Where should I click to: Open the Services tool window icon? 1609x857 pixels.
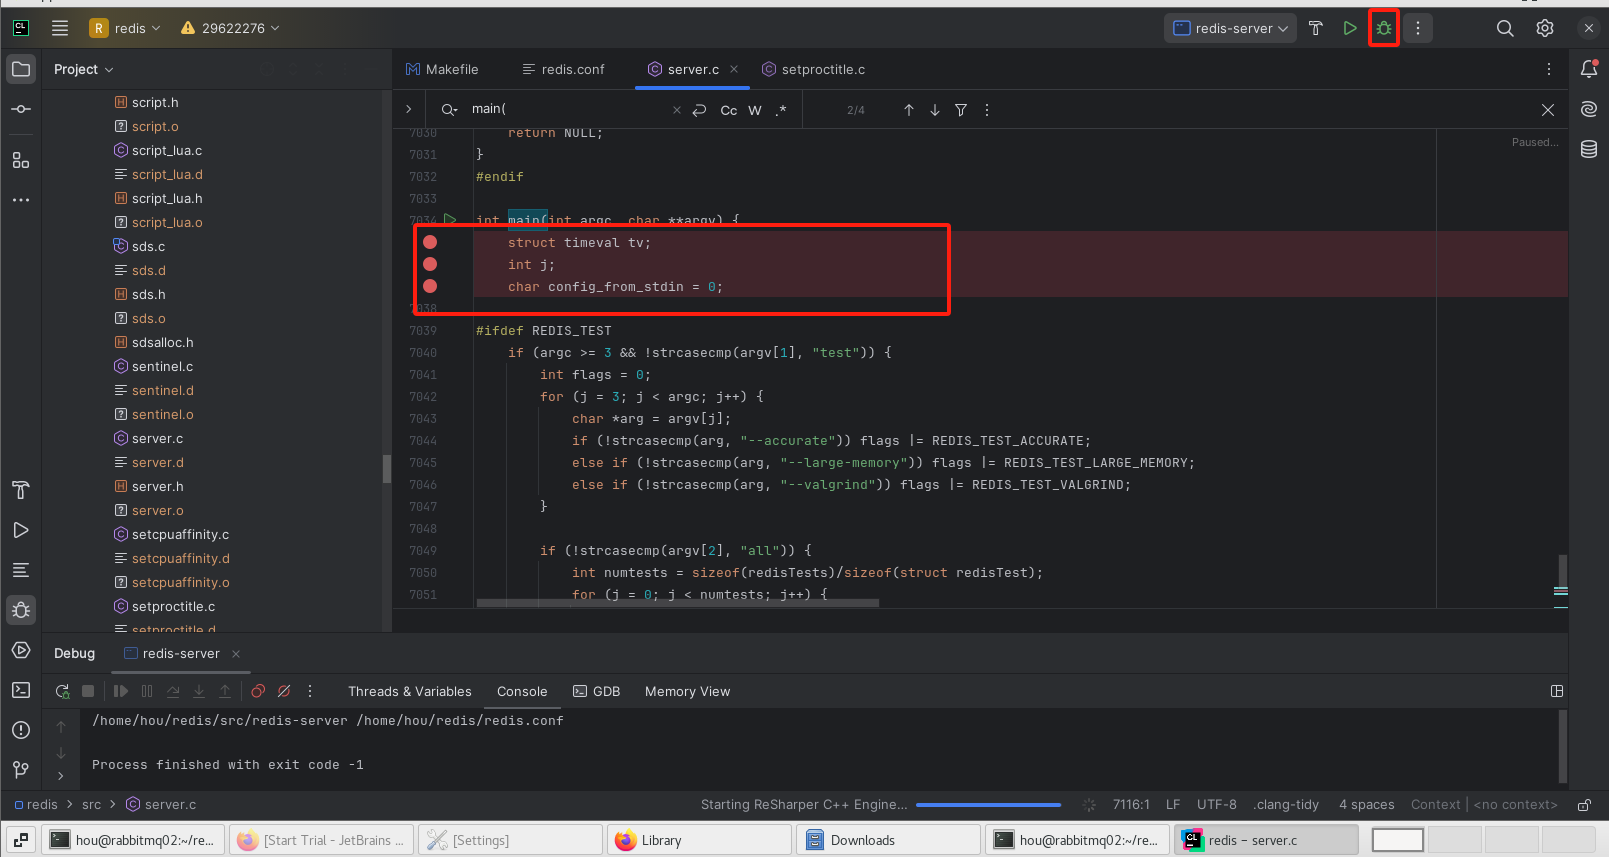pyautogui.click(x=21, y=650)
